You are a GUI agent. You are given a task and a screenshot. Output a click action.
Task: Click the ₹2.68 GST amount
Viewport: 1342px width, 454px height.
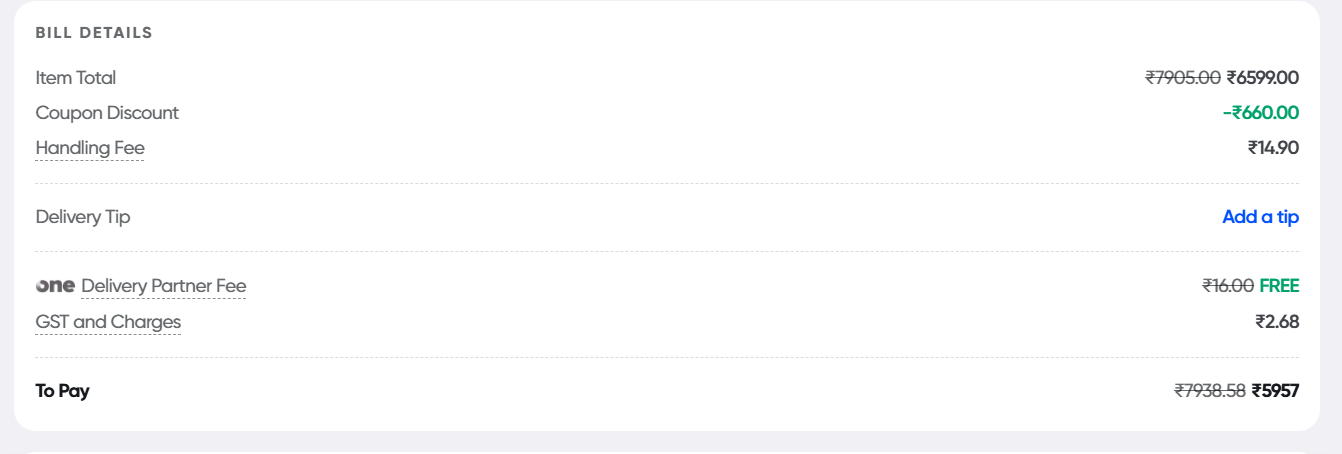(1277, 322)
